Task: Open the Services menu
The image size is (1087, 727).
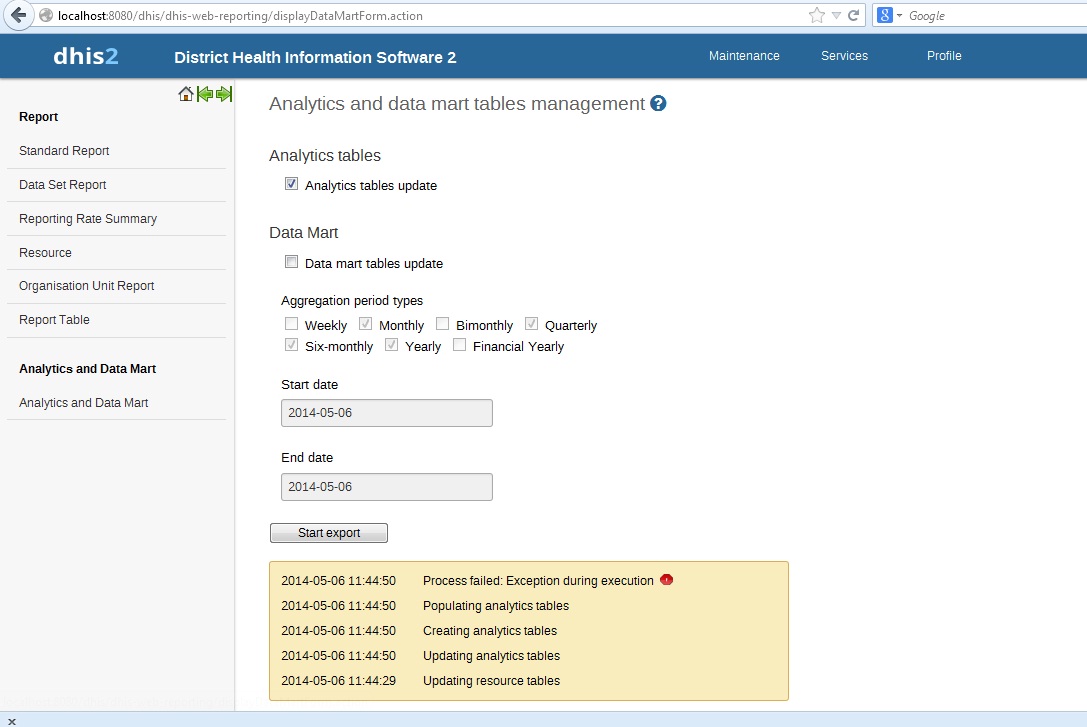Action: click(x=844, y=55)
